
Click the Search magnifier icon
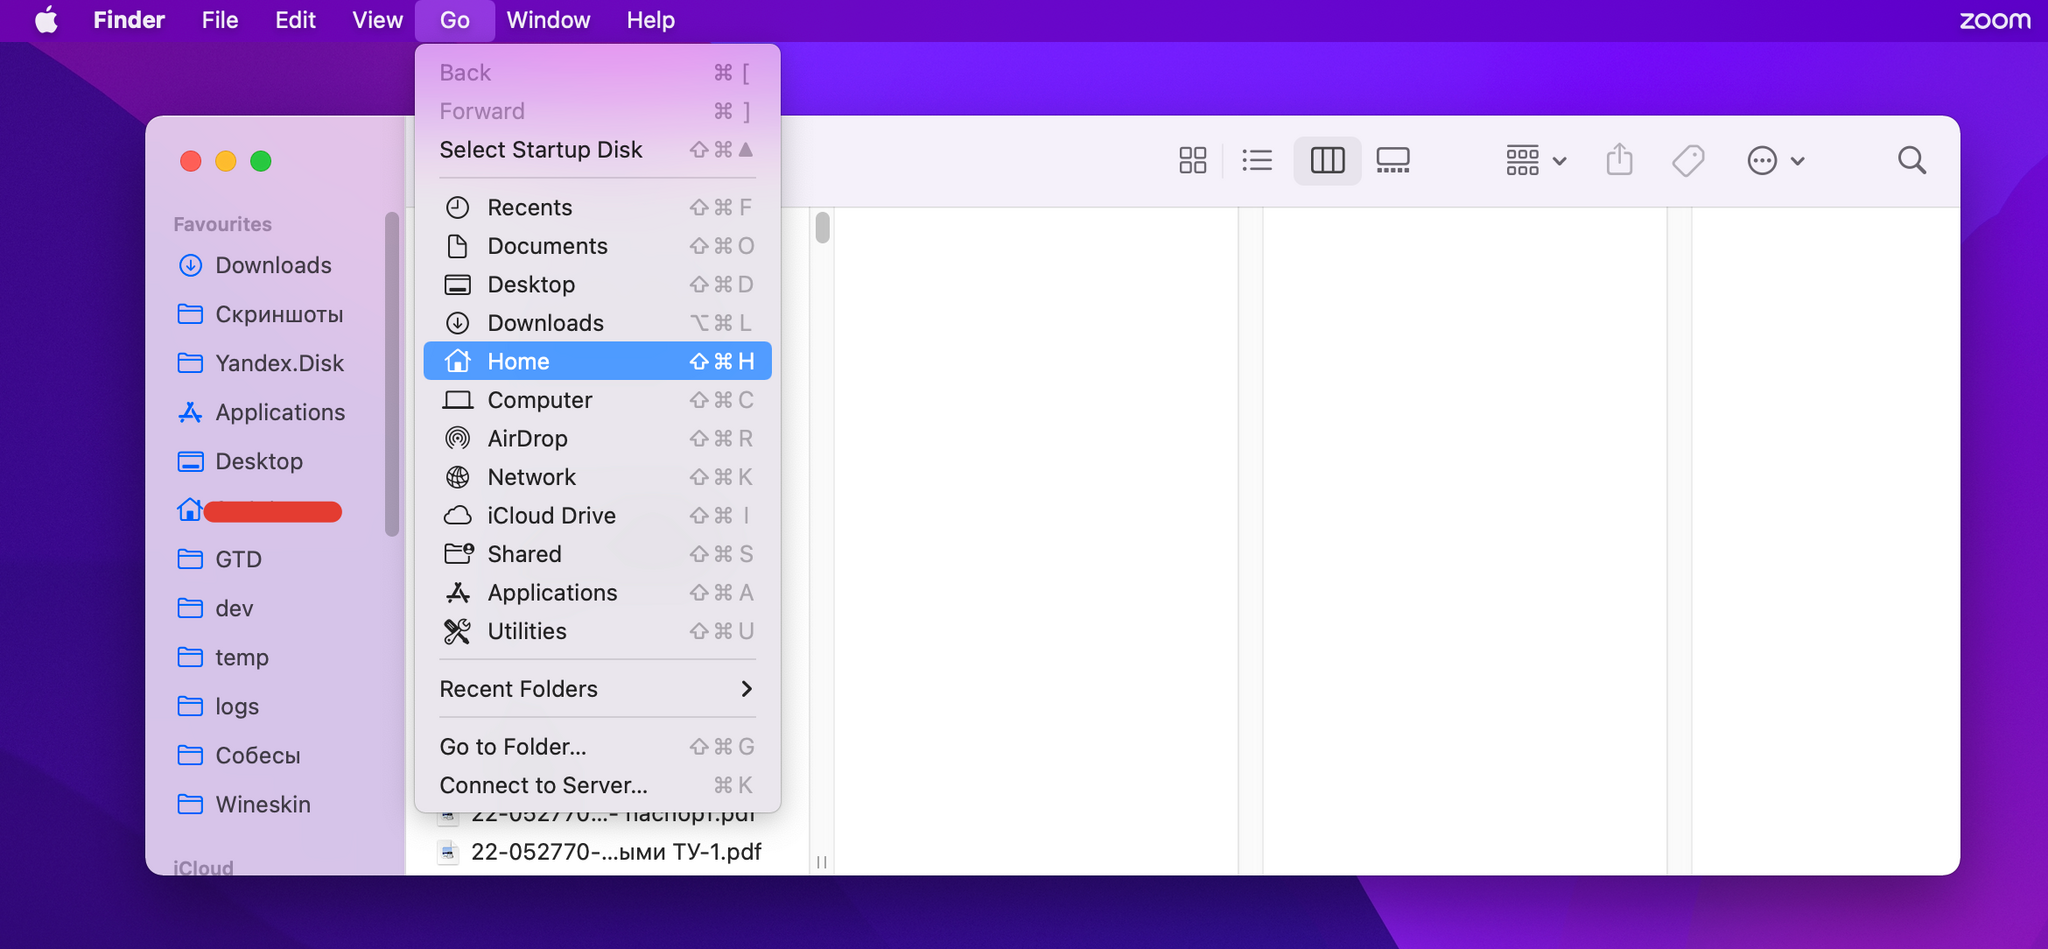pyautogui.click(x=1912, y=160)
